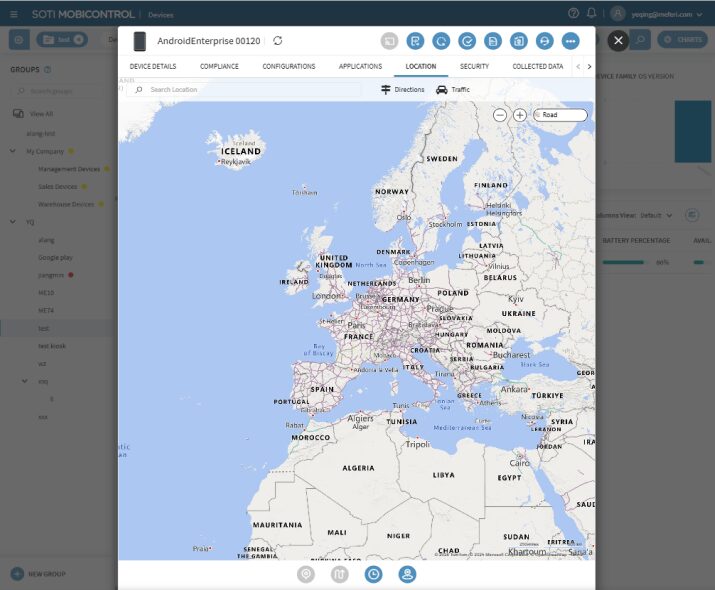Open the Security tab
The image size is (715, 590).
point(474,67)
